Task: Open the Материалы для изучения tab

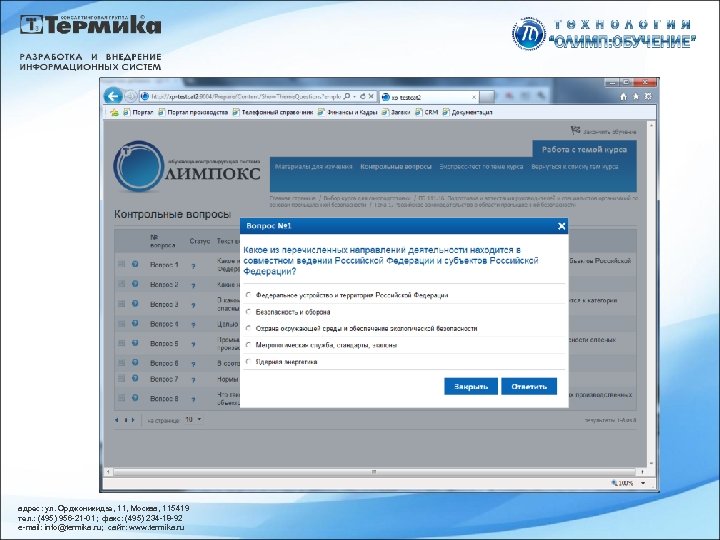Action: [x=314, y=167]
